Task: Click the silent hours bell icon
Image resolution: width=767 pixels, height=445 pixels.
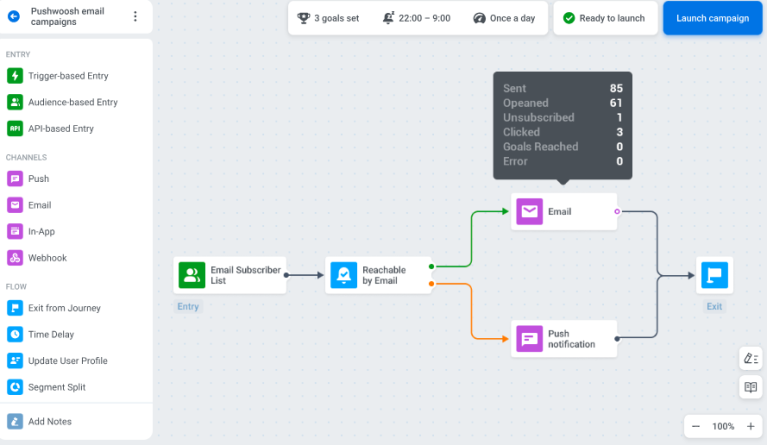Action: point(388,18)
